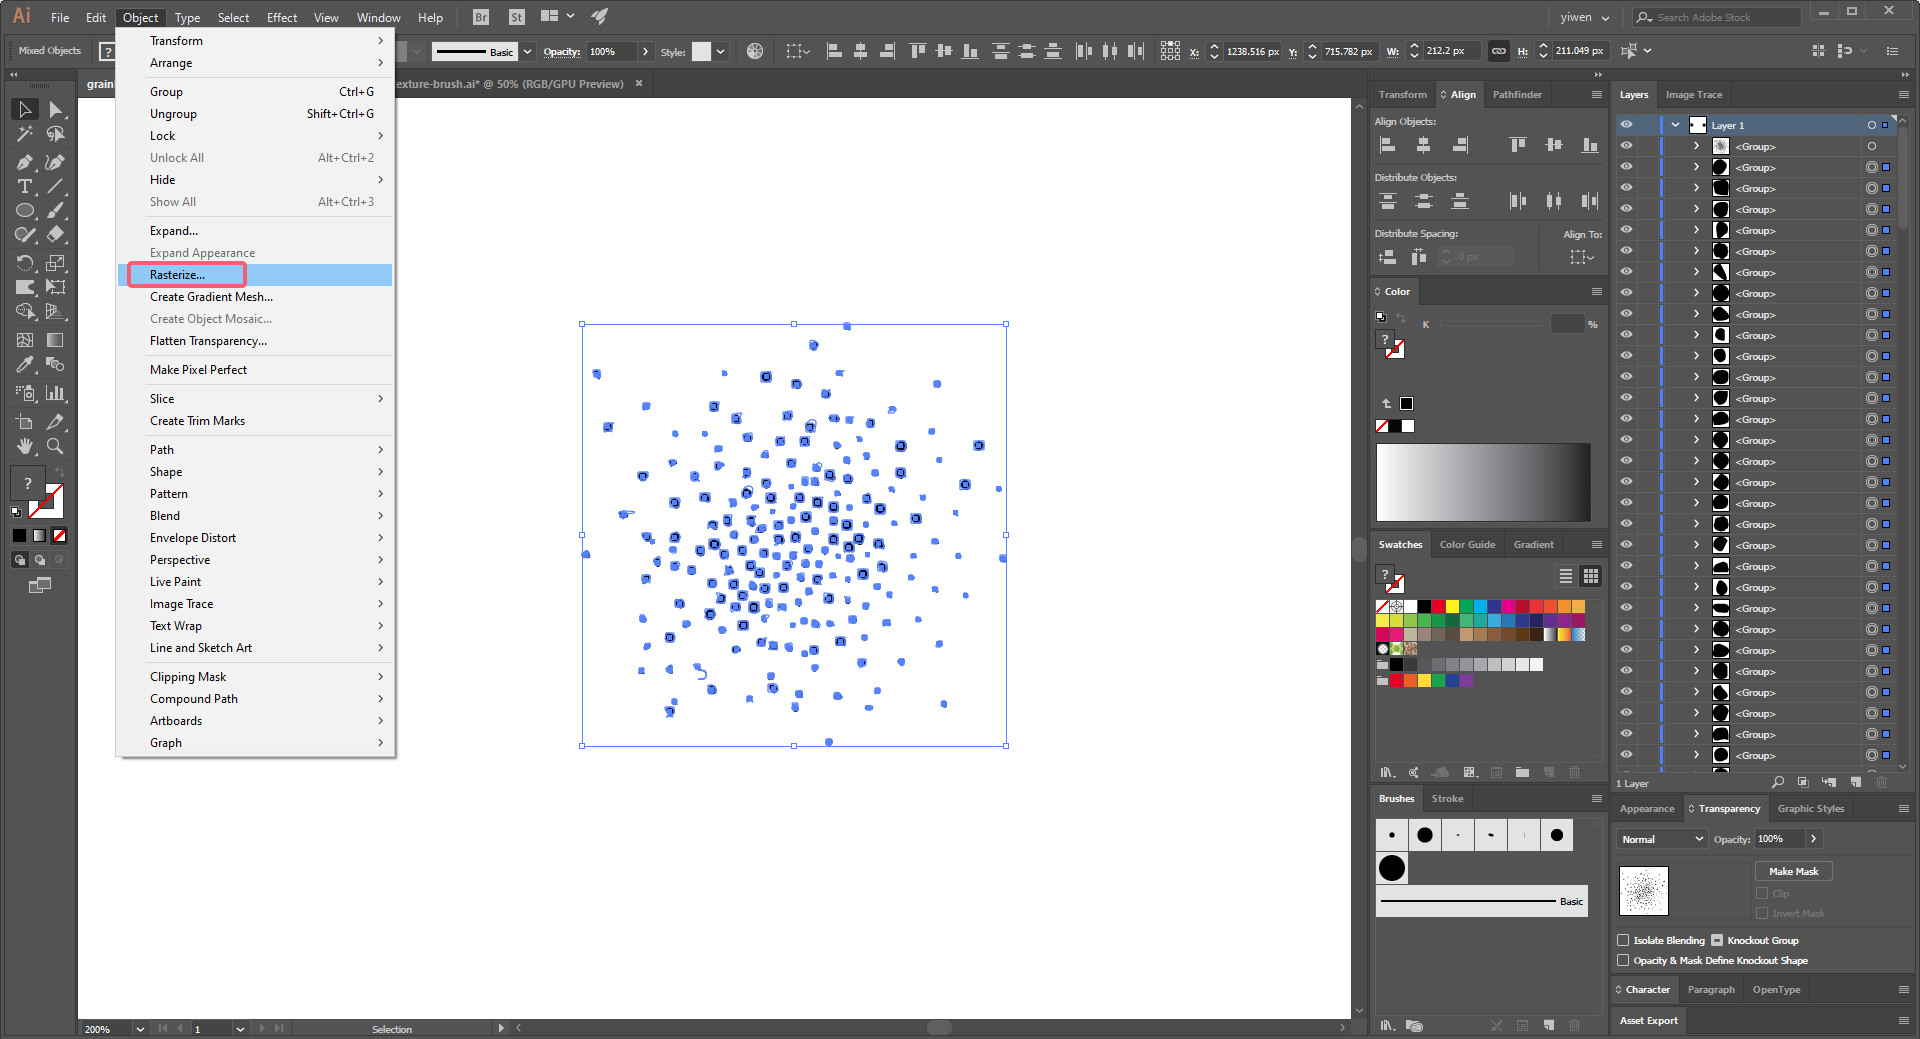
Task: Select the Mesh tool
Action: click(25, 340)
